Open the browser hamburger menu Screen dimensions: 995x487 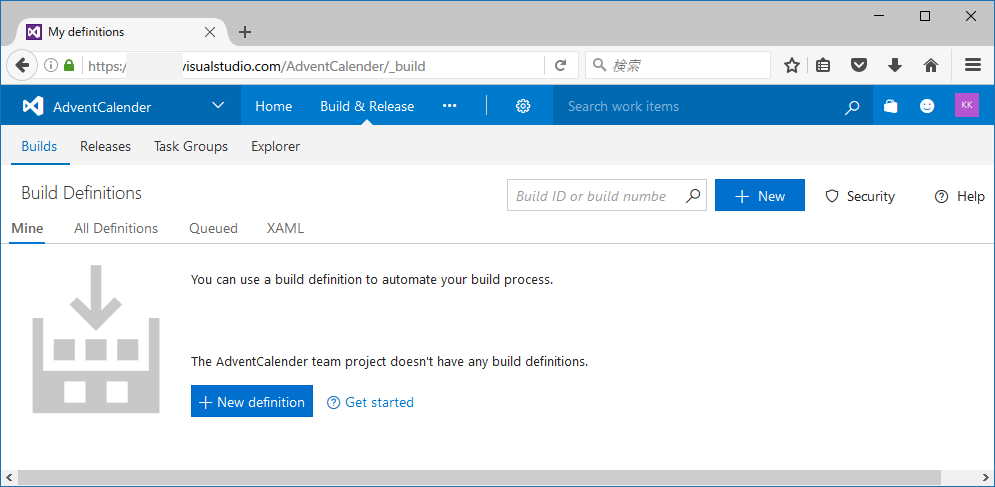point(972,65)
